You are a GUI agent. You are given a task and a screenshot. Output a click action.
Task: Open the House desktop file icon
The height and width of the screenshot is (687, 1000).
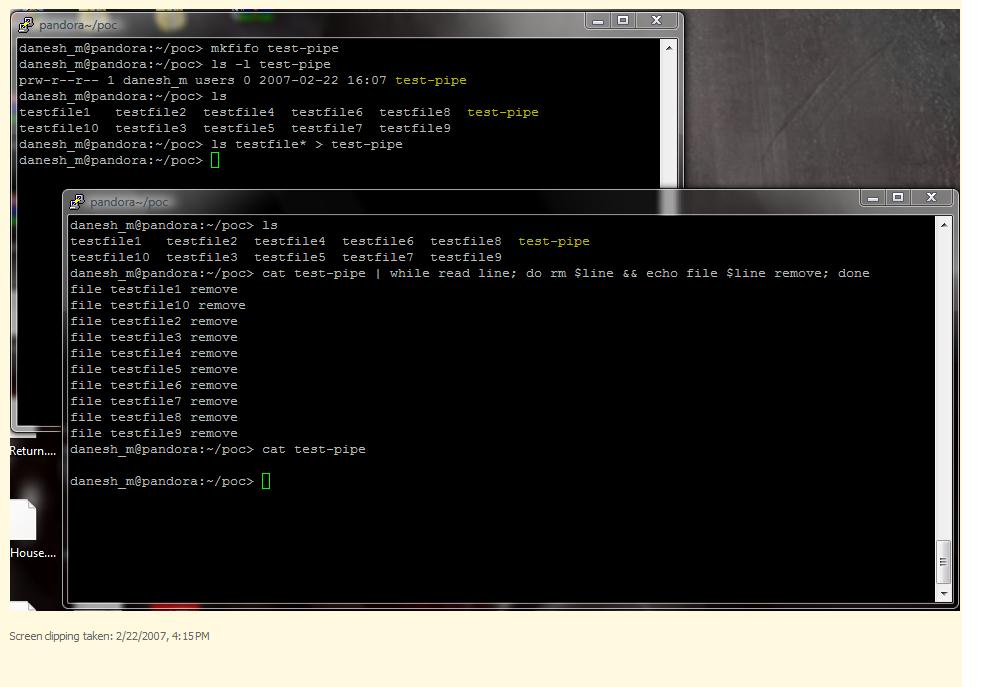click(x=24, y=521)
